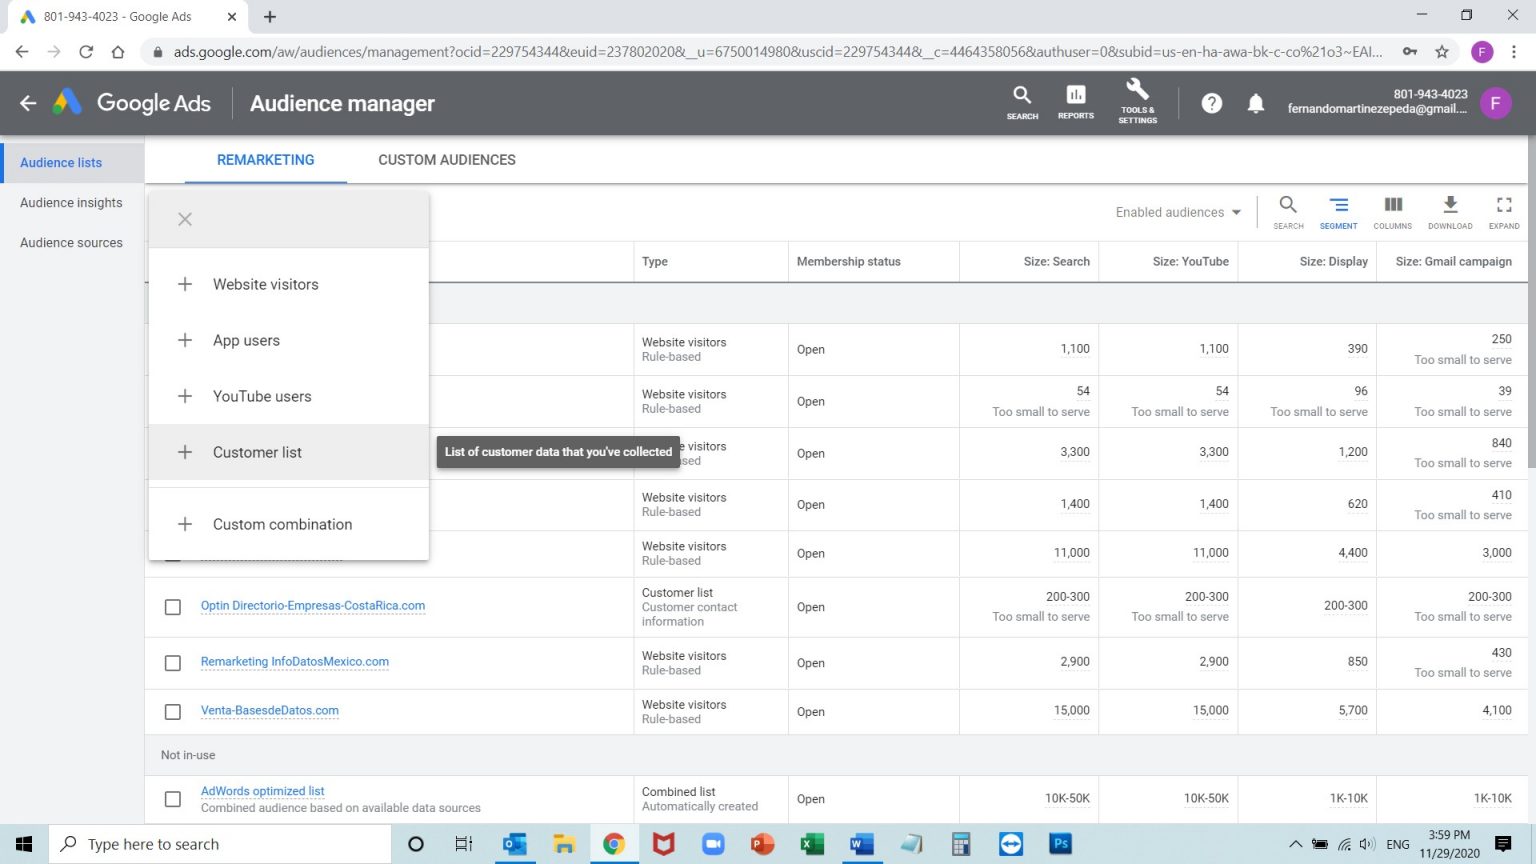This screenshot has width=1536, height=864.
Task: Choose Customer list from the menu
Action: click(x=288, y=452)
